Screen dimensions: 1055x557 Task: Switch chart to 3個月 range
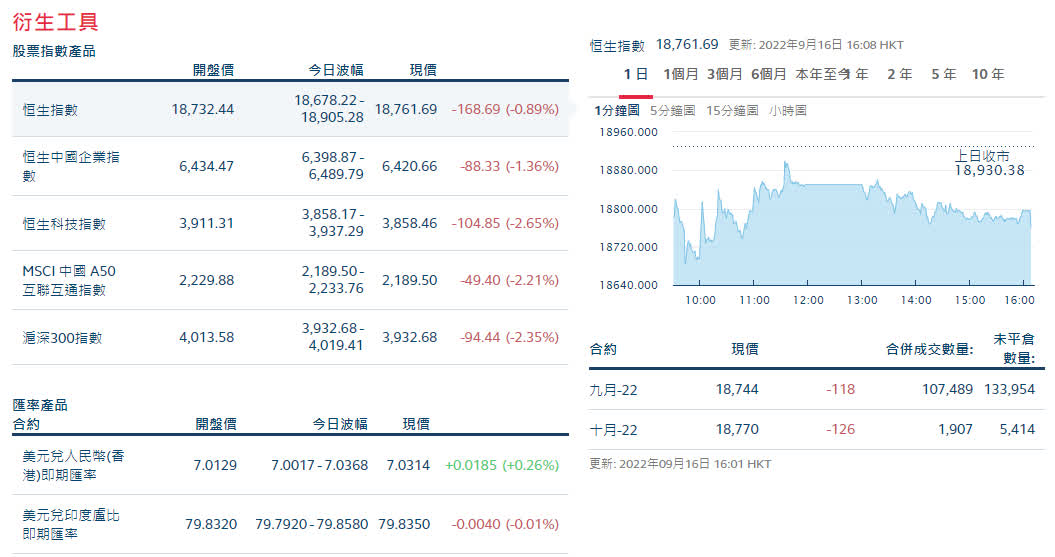coord(725,74)
